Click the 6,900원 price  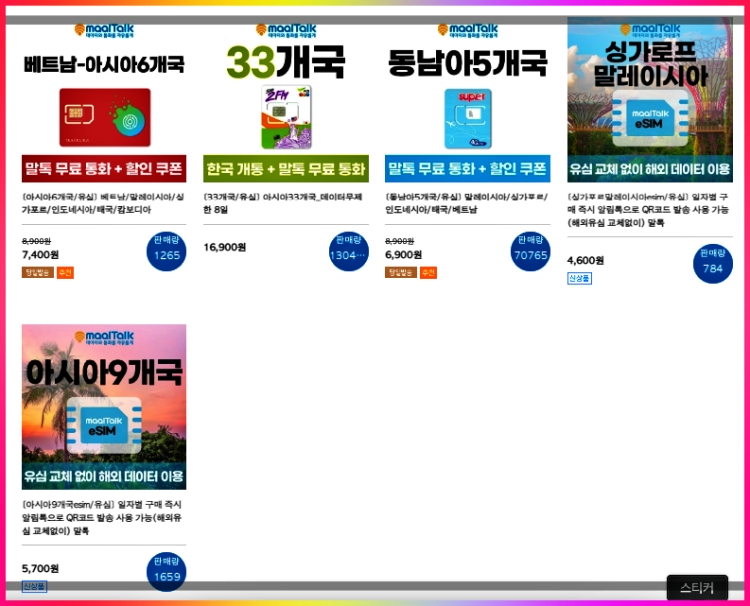(x=404, y=254)
